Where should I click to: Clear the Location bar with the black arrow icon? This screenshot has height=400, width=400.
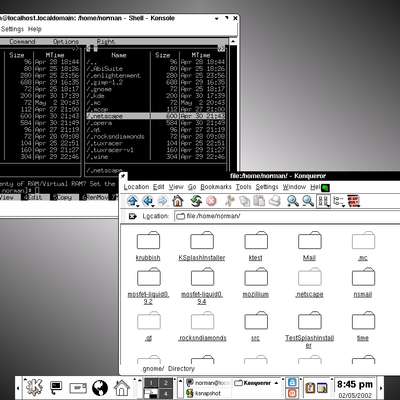(x=132, y=216)
